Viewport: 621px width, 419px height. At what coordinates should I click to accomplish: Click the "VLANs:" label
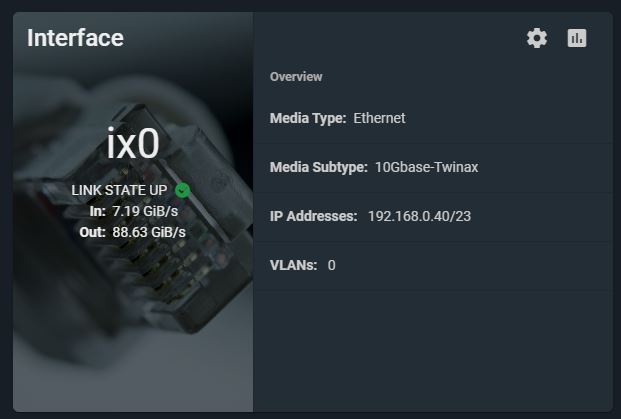293,265
